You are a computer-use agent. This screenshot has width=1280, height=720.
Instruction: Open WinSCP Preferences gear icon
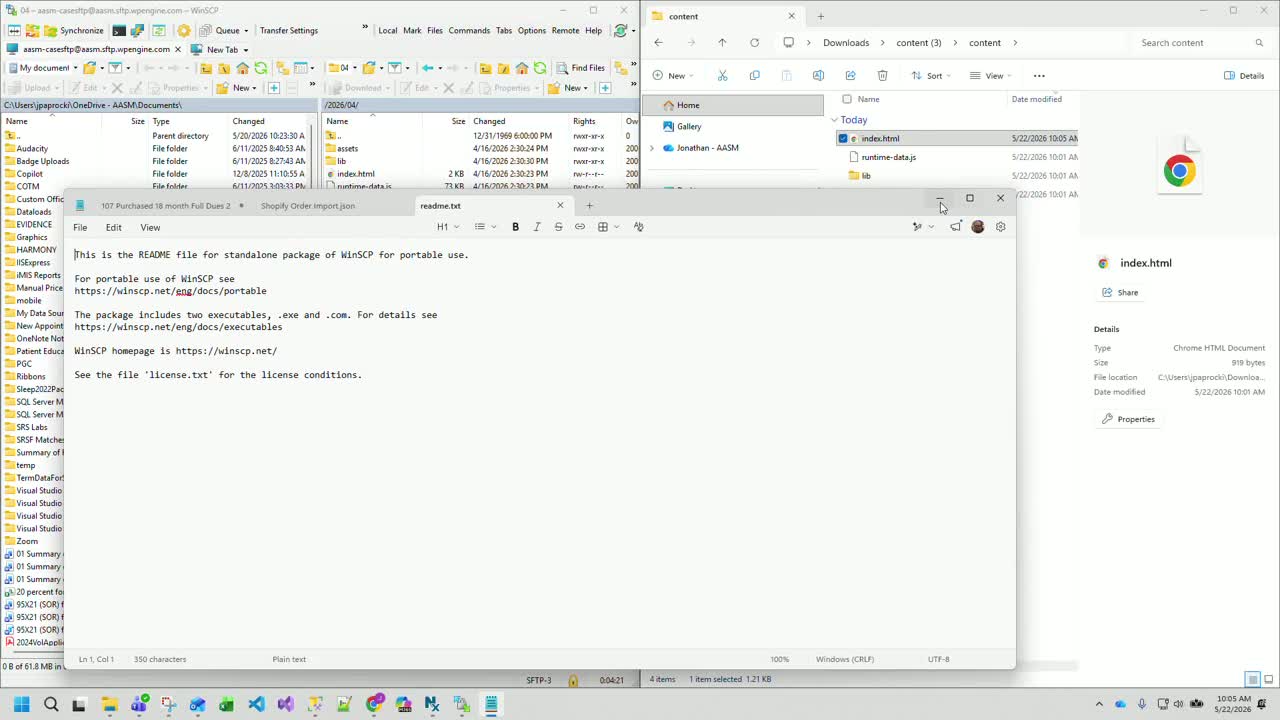[184, 30]
